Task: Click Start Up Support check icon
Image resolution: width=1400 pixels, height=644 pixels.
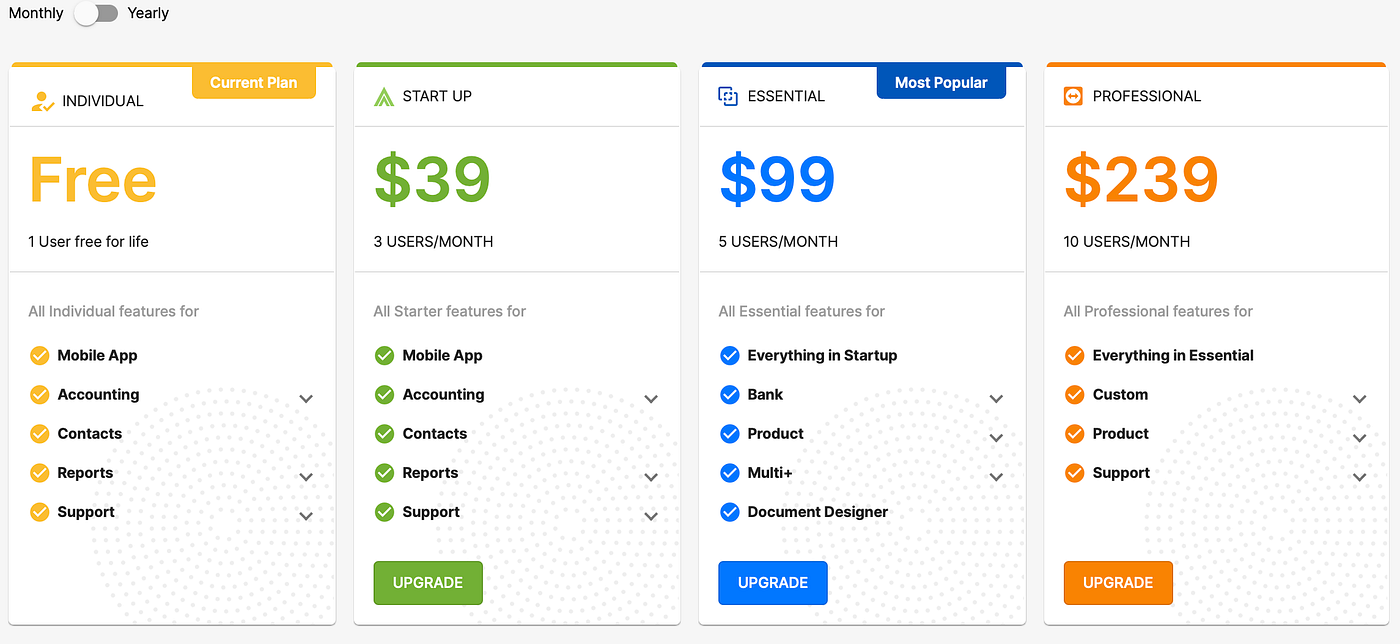Action: (x=384, y=512)
